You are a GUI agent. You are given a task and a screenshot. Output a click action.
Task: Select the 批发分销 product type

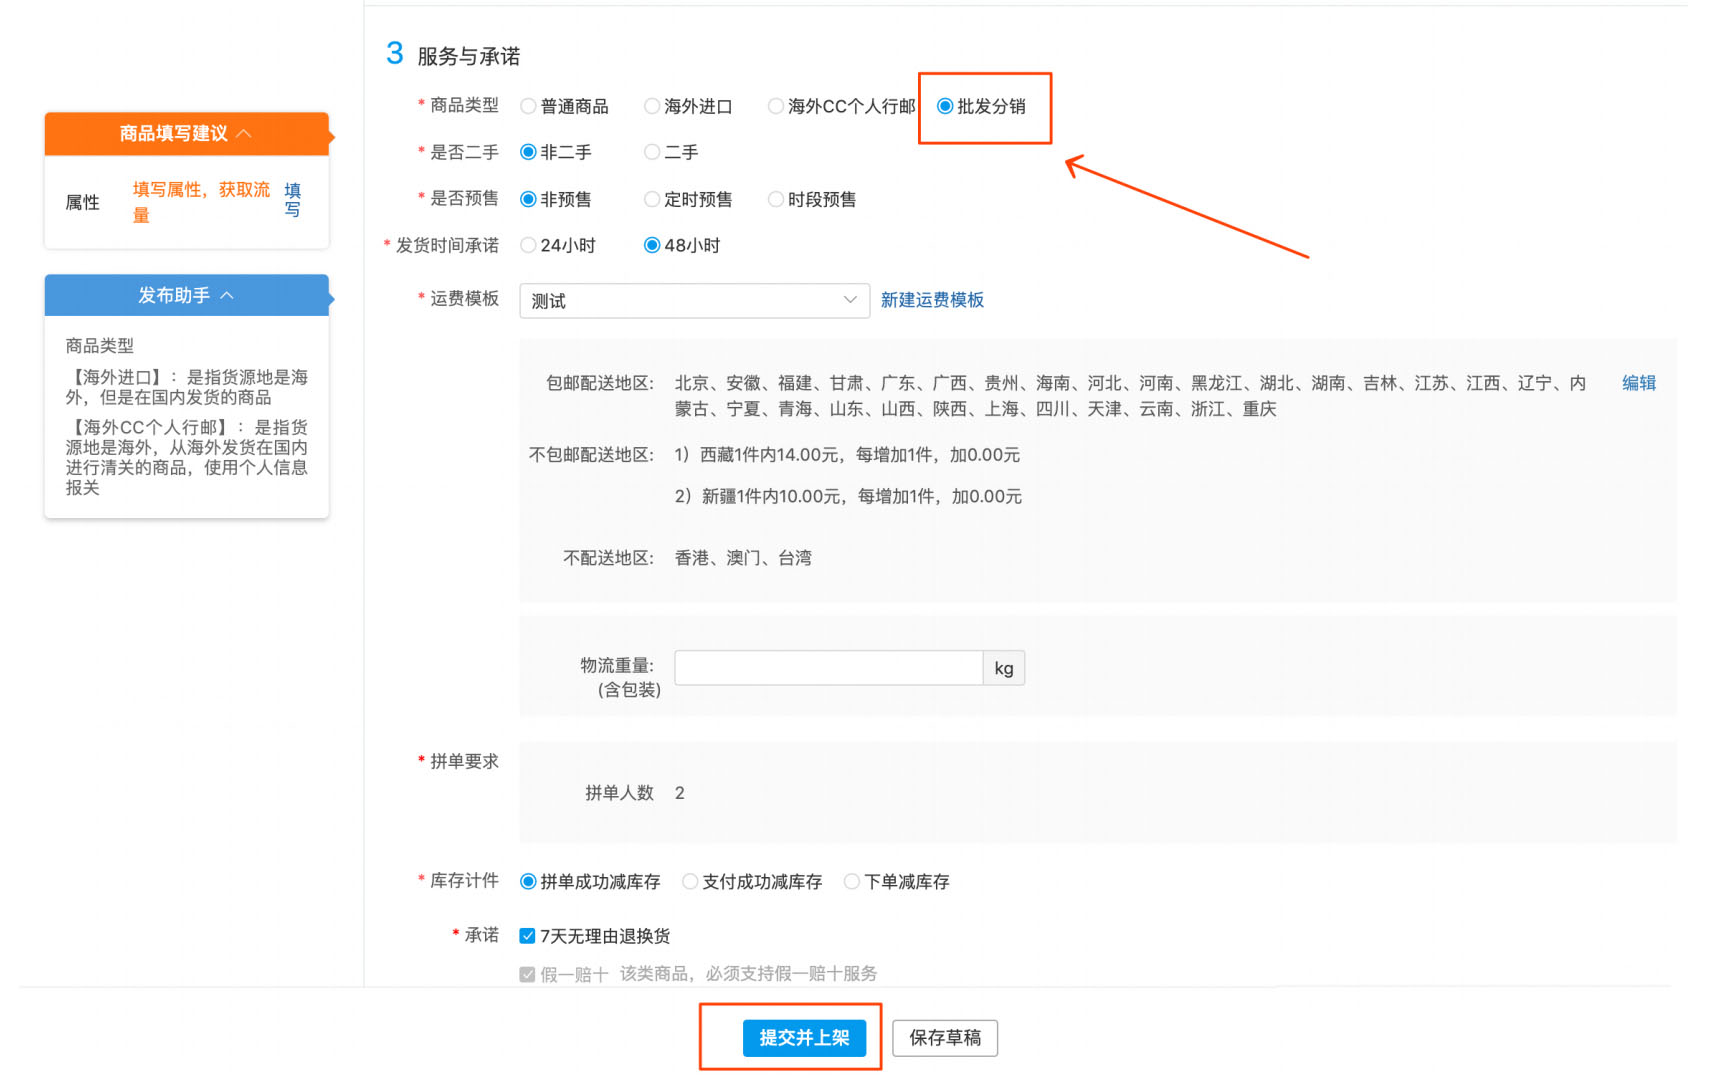(x=942, y=106)
